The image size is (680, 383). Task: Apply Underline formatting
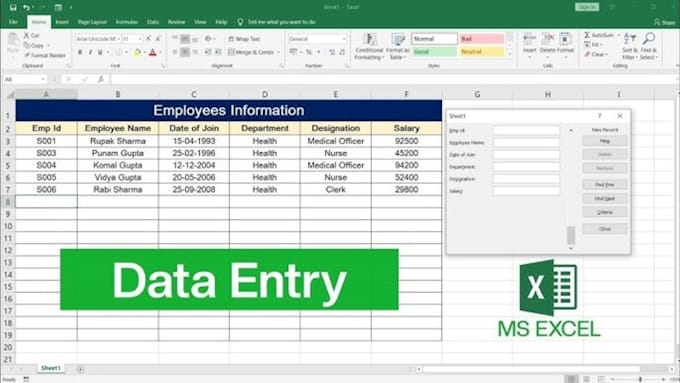[100, 52]
